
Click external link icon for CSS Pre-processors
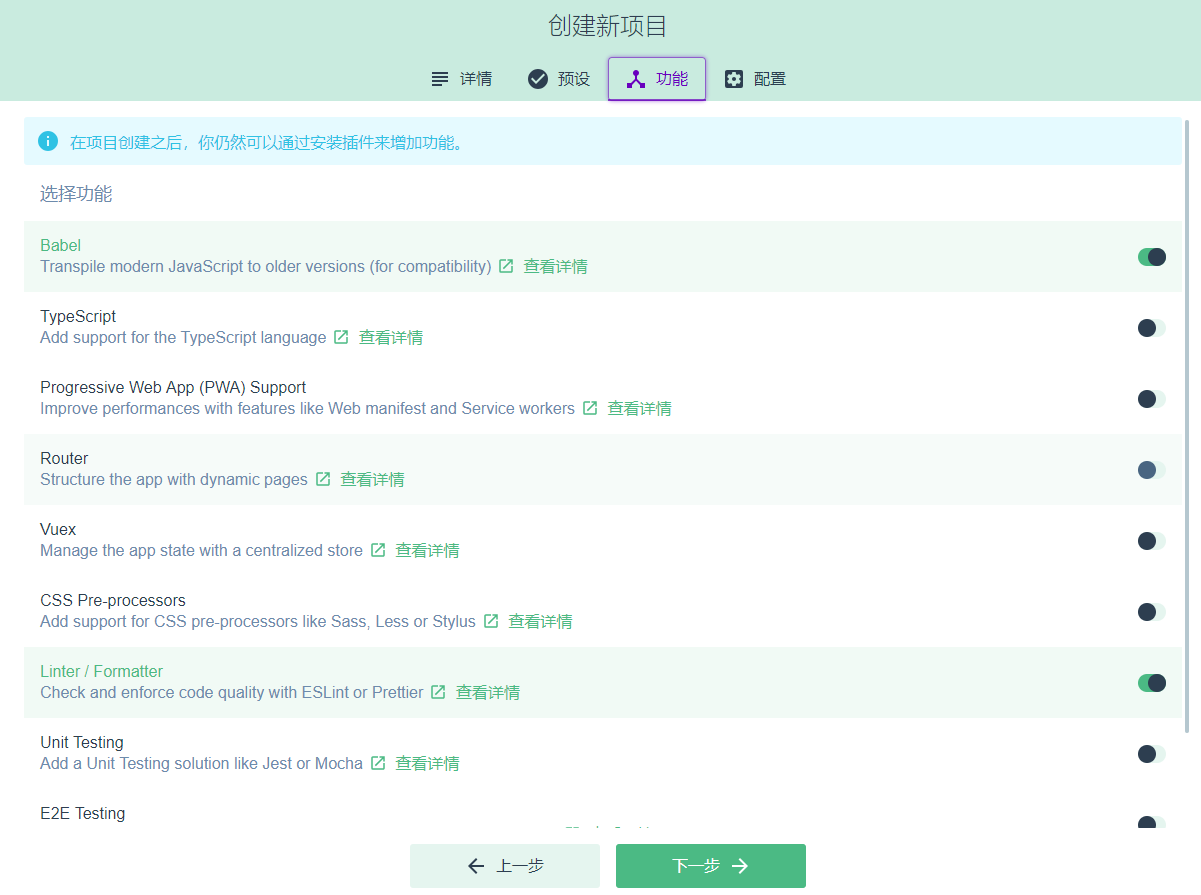click(491, 621)
